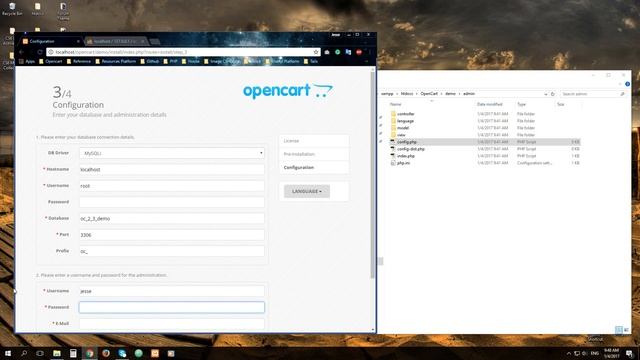The image size is (640, 360).
Task: Open the DB Driver MySQLi dropdown
Action: click(172, 153)
